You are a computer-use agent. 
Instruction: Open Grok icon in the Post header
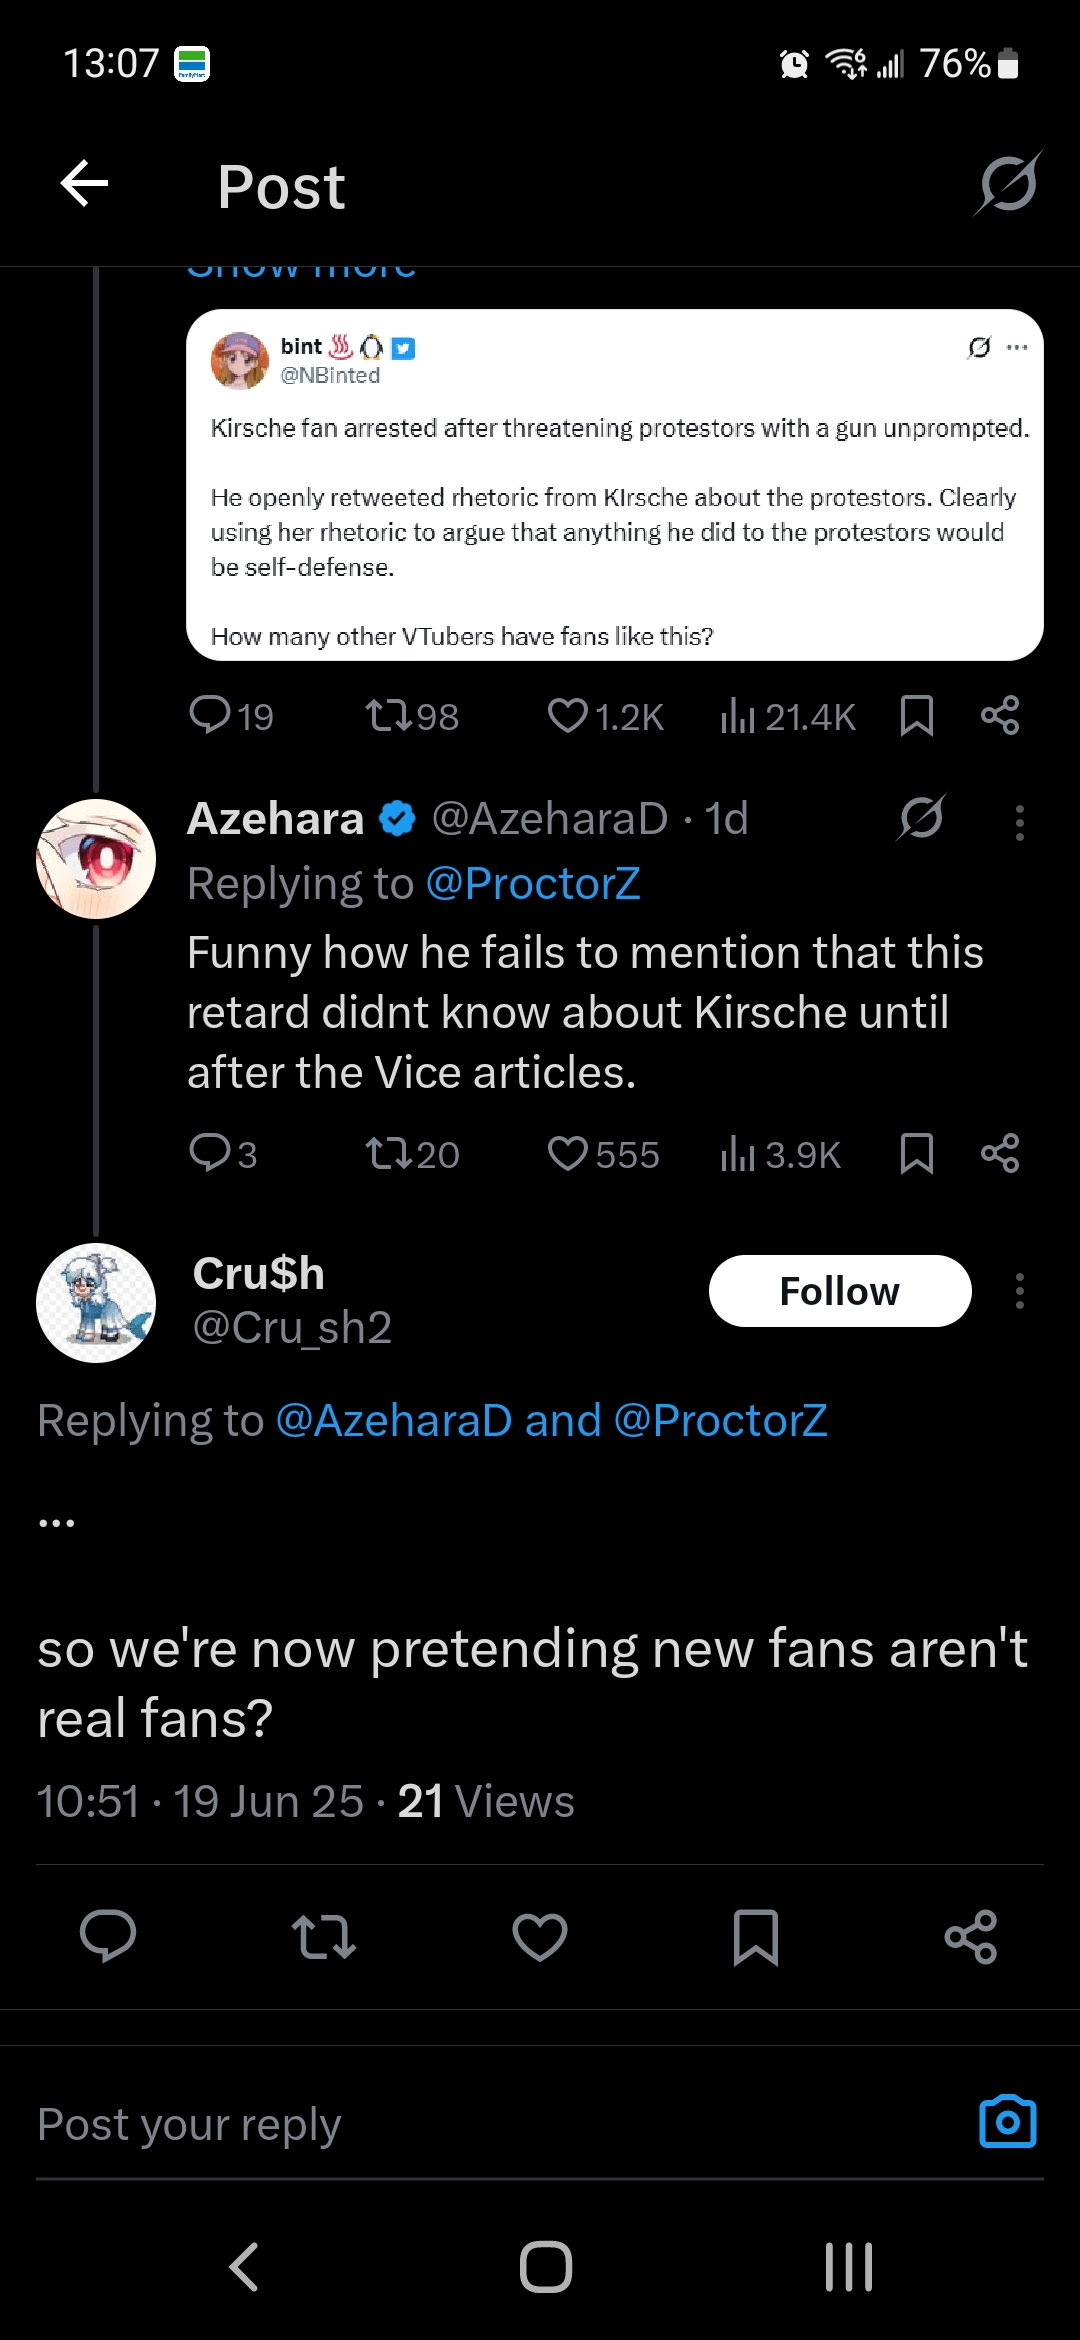click(x=1008, y=184)
